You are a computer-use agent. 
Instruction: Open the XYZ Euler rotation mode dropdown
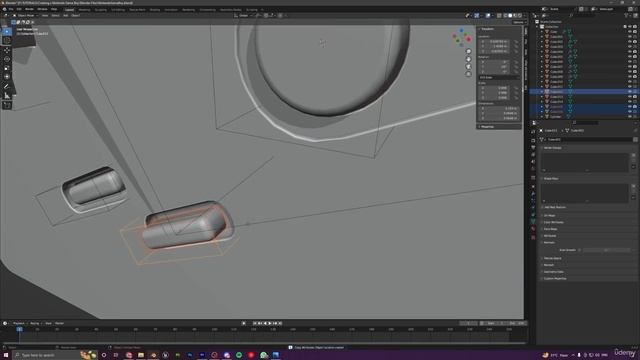[x=498, y=77]
